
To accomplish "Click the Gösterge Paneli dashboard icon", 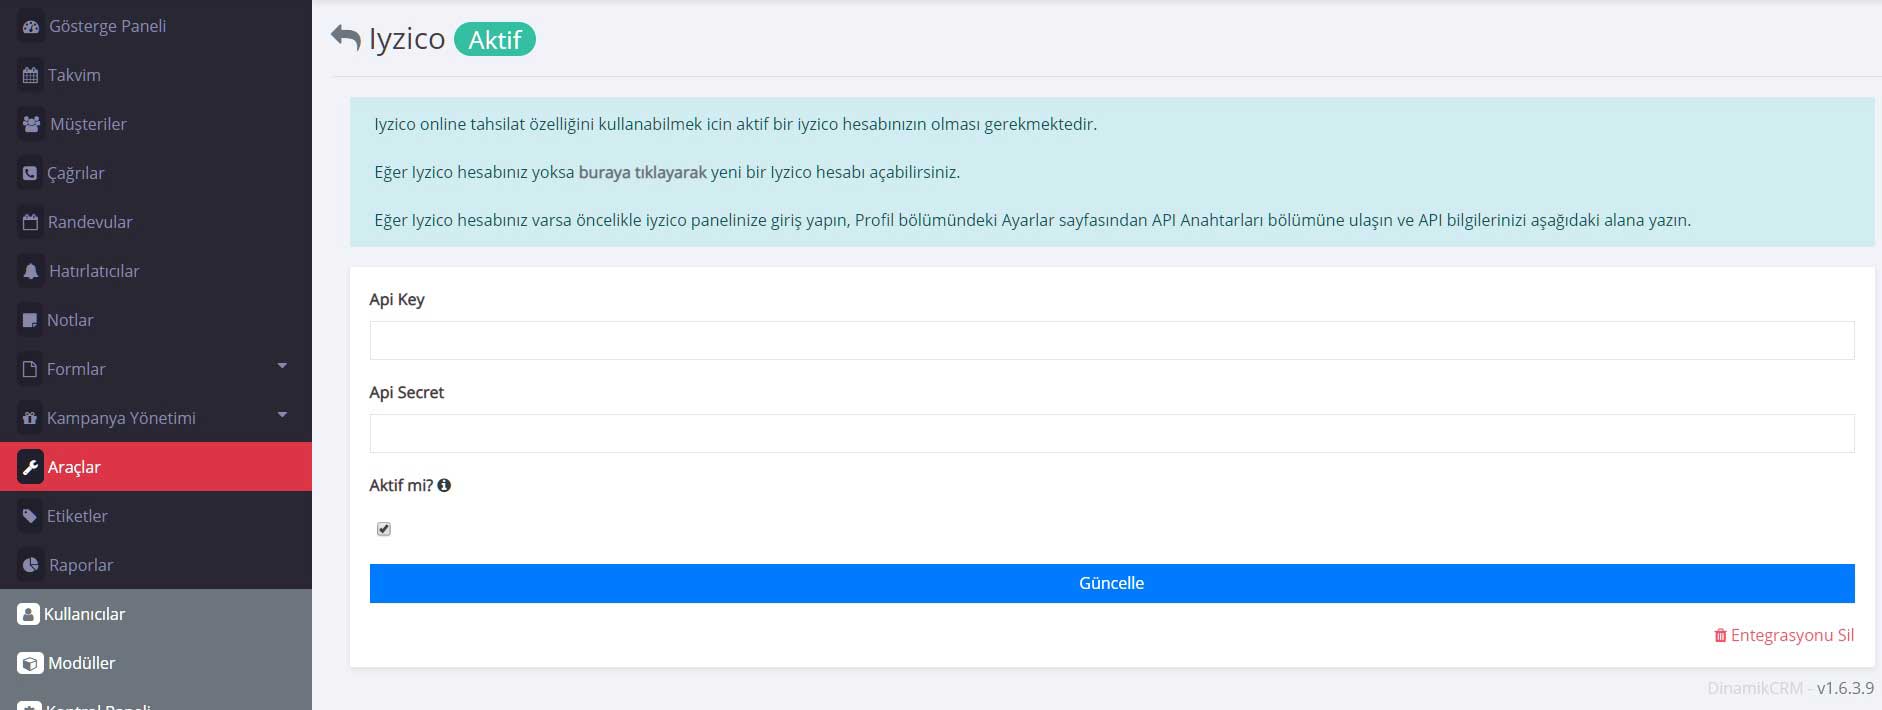I will click(31, 27).
